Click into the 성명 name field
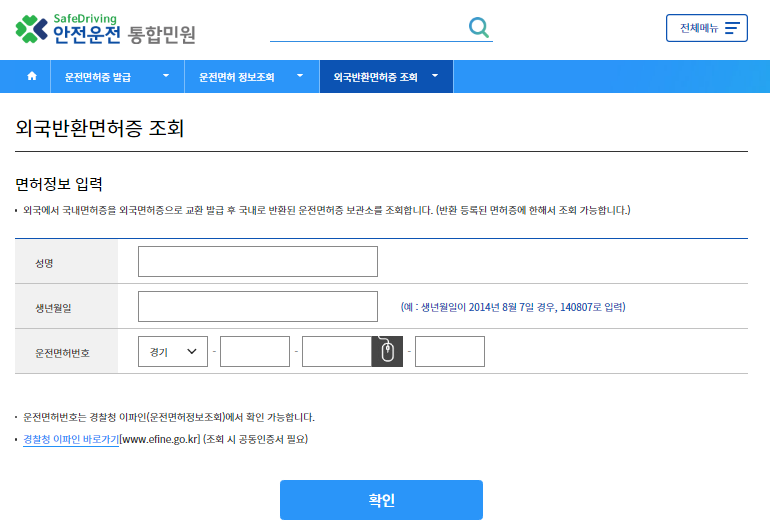 258,261
